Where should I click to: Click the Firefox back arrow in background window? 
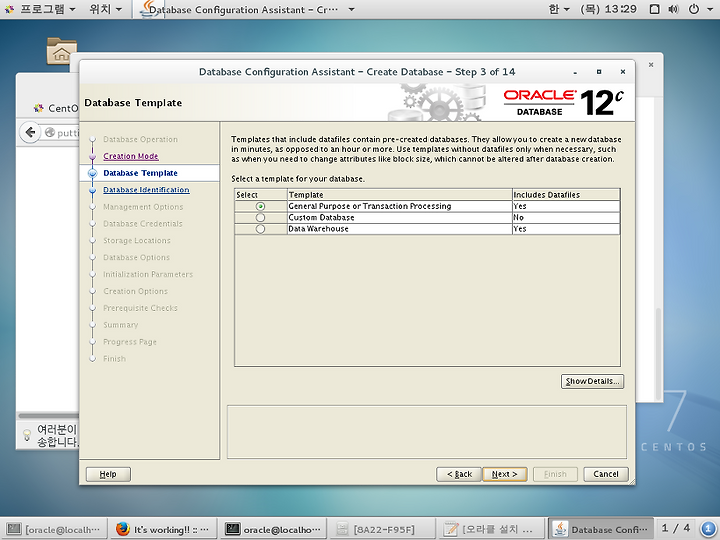(30, 133)
